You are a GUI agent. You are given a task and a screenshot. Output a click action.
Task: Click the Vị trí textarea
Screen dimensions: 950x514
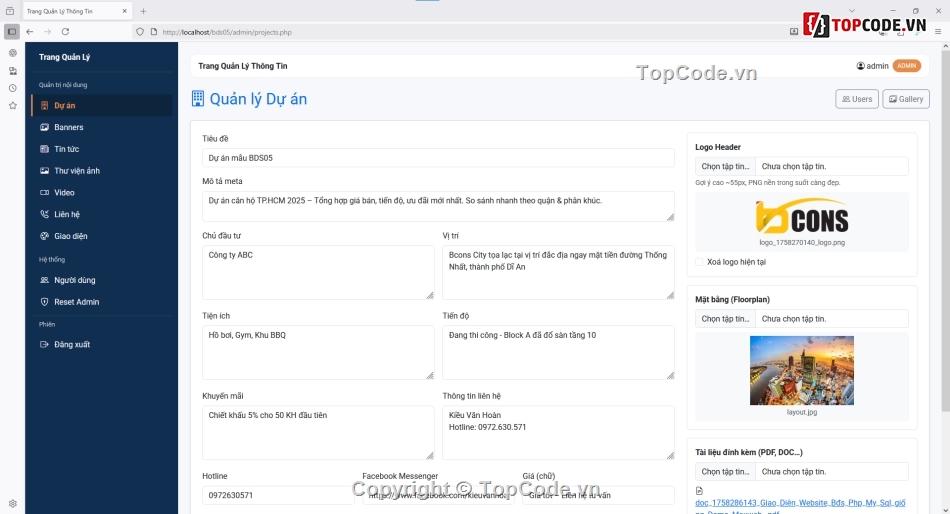[558, 272]
